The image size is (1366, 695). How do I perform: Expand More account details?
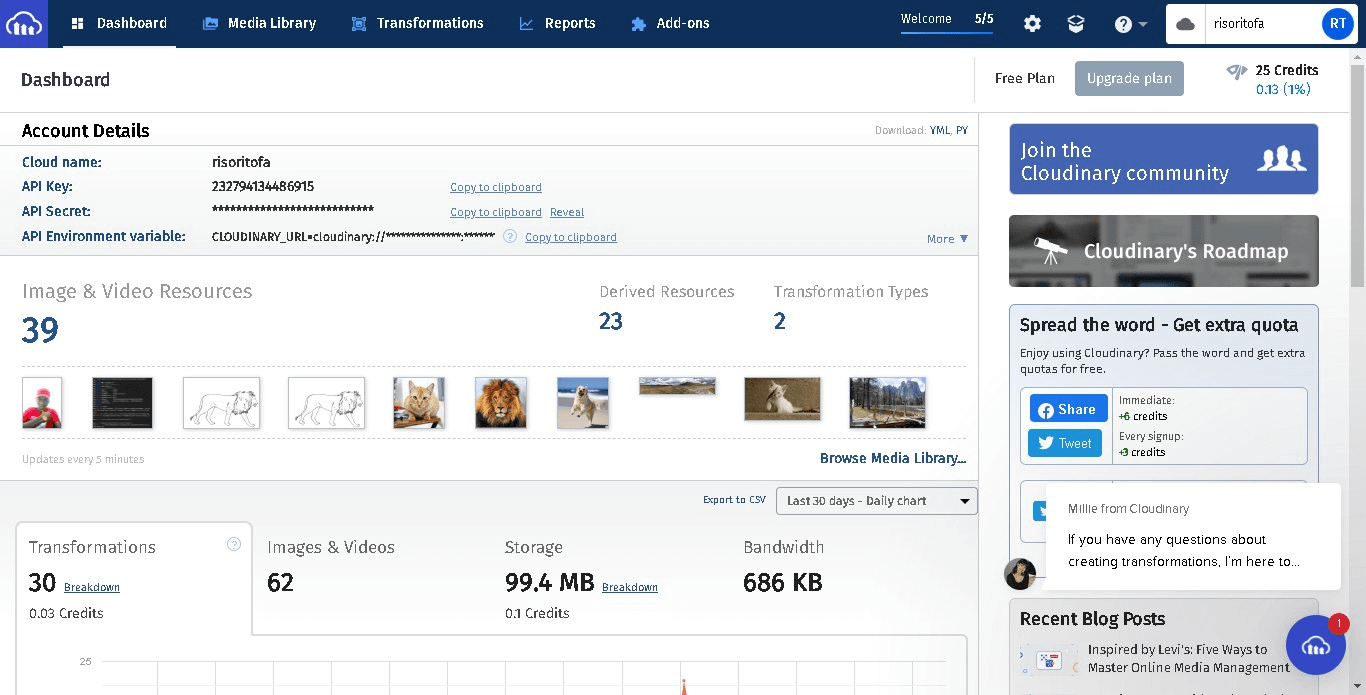pos(948,239)
